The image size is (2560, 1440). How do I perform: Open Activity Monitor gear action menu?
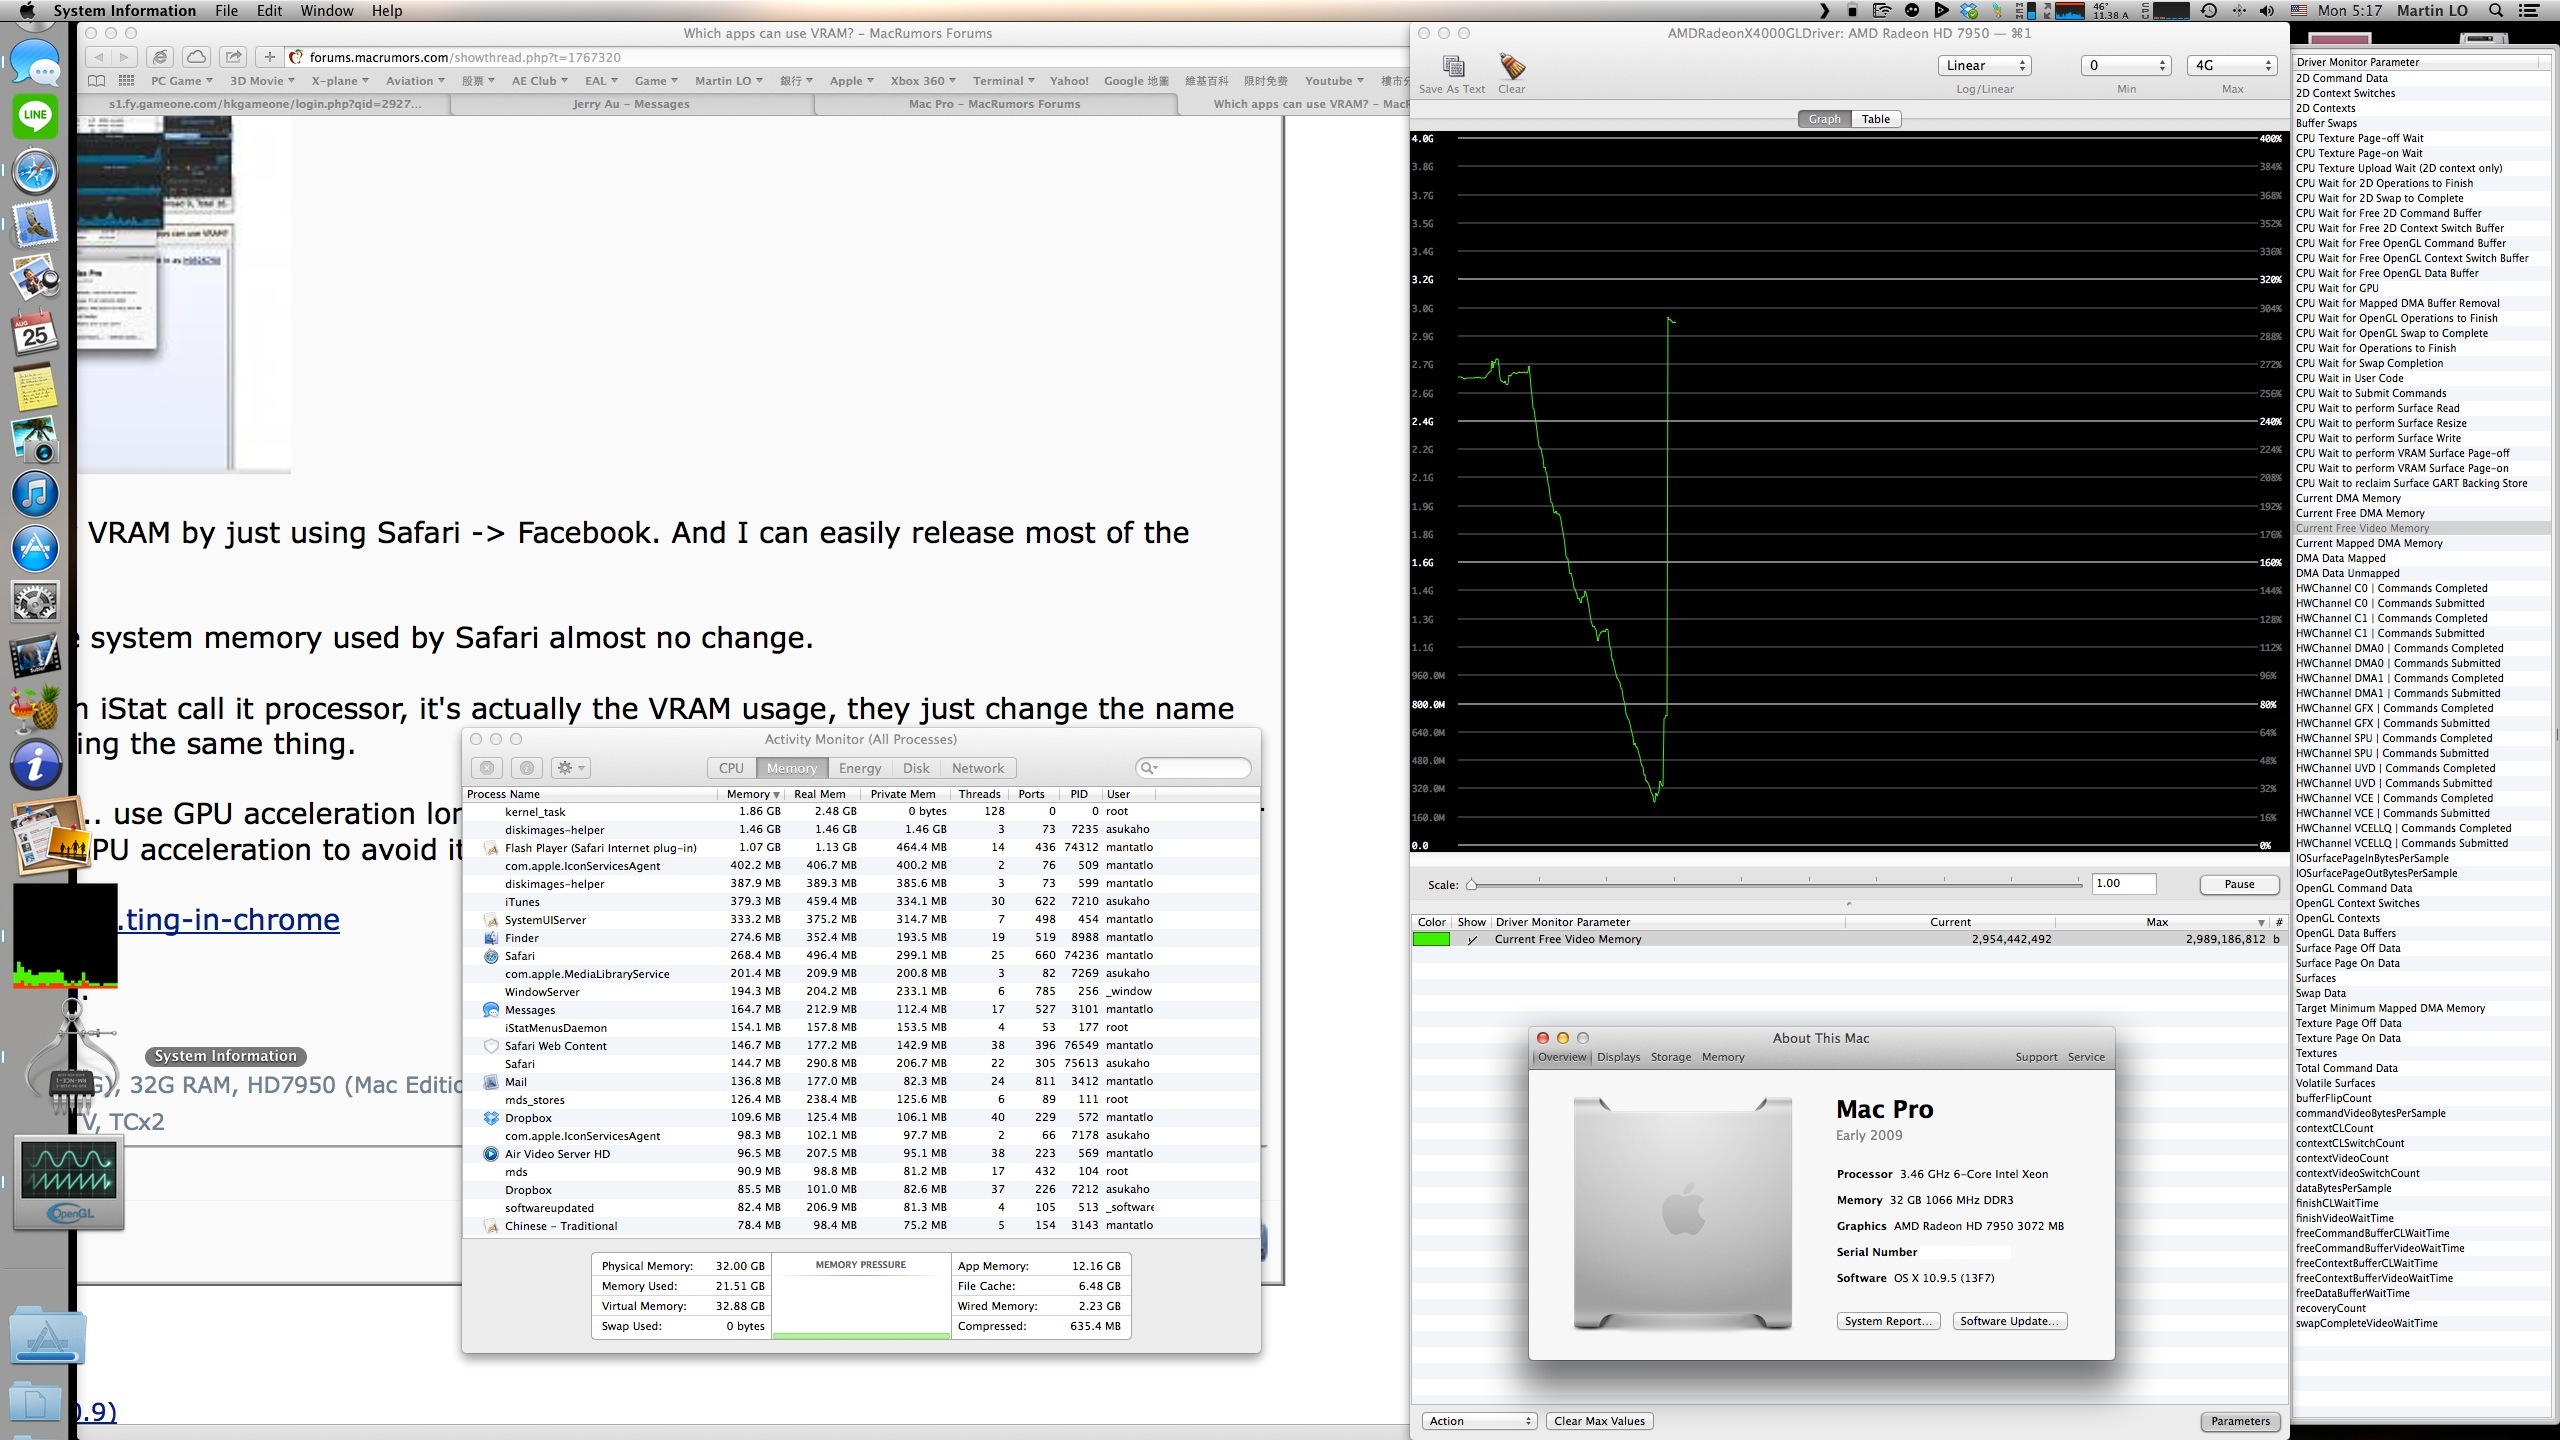(x=571, y=768)
